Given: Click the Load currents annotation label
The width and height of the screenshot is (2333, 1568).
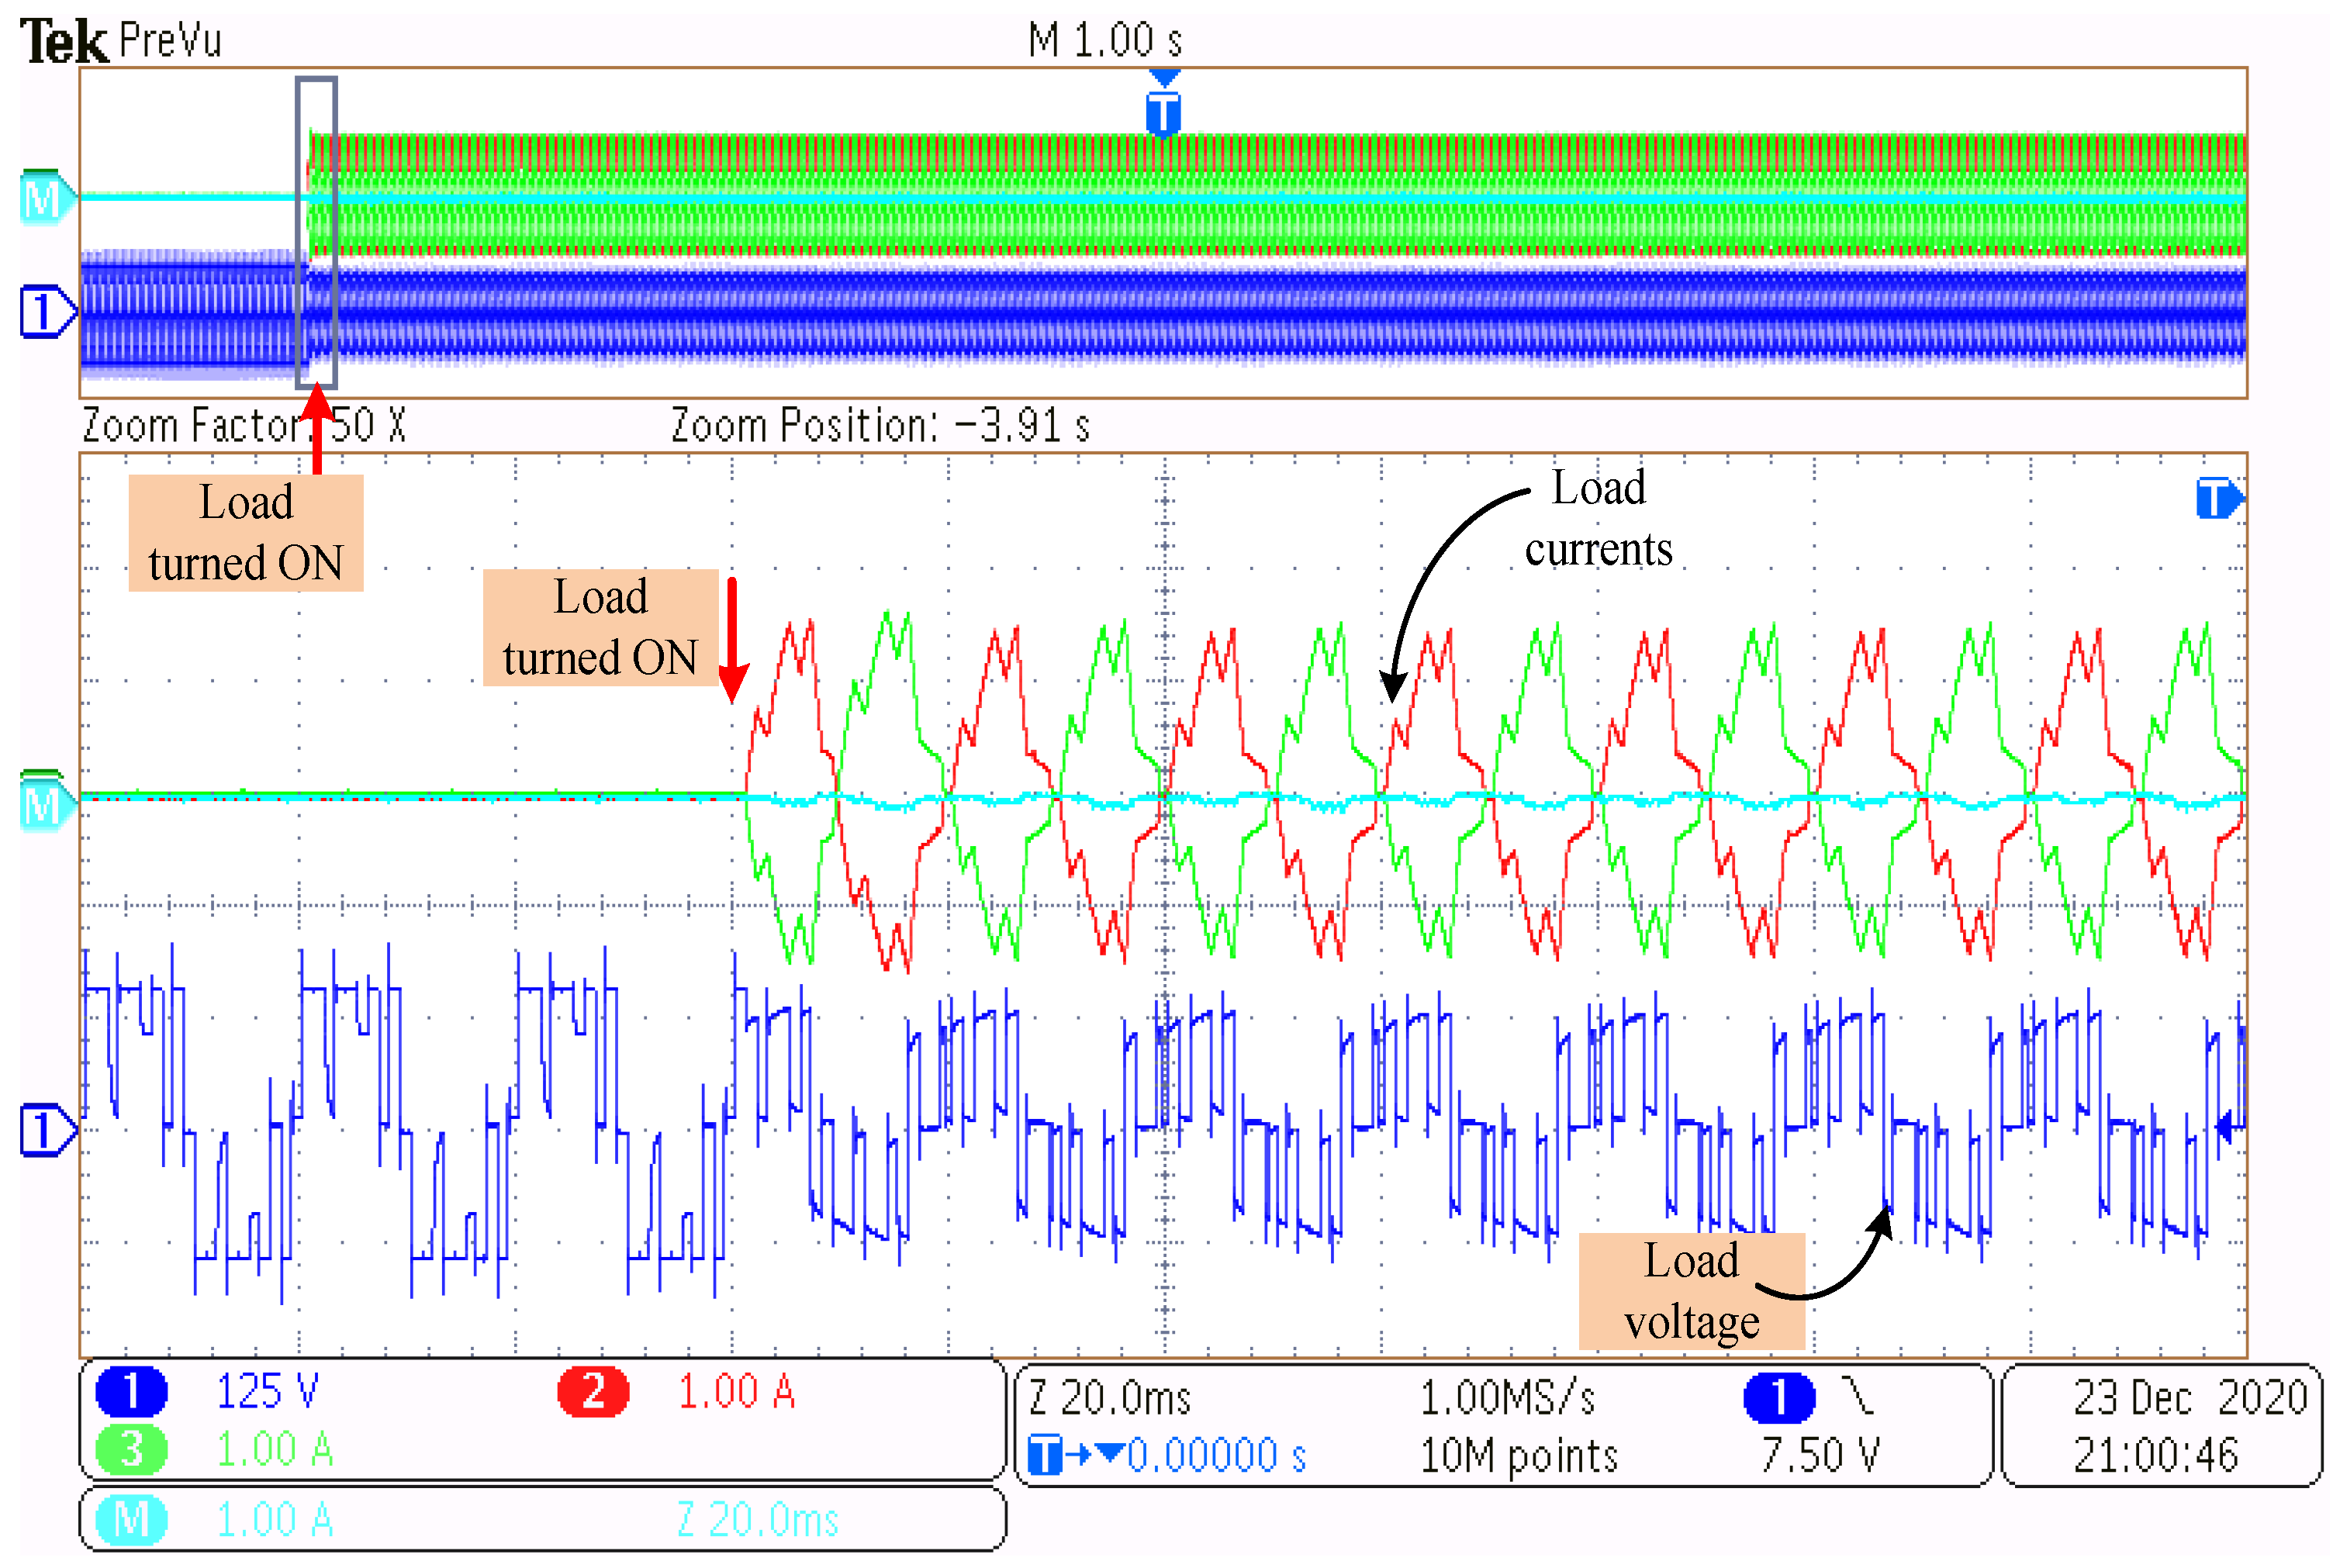Looking at the screenshot, I should [1597, 519].
